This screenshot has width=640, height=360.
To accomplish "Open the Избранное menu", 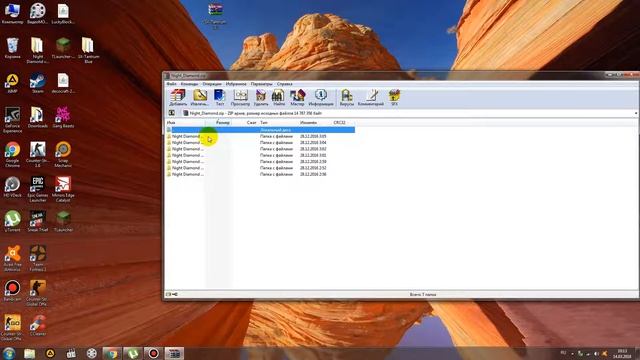I will coord(236,84).
